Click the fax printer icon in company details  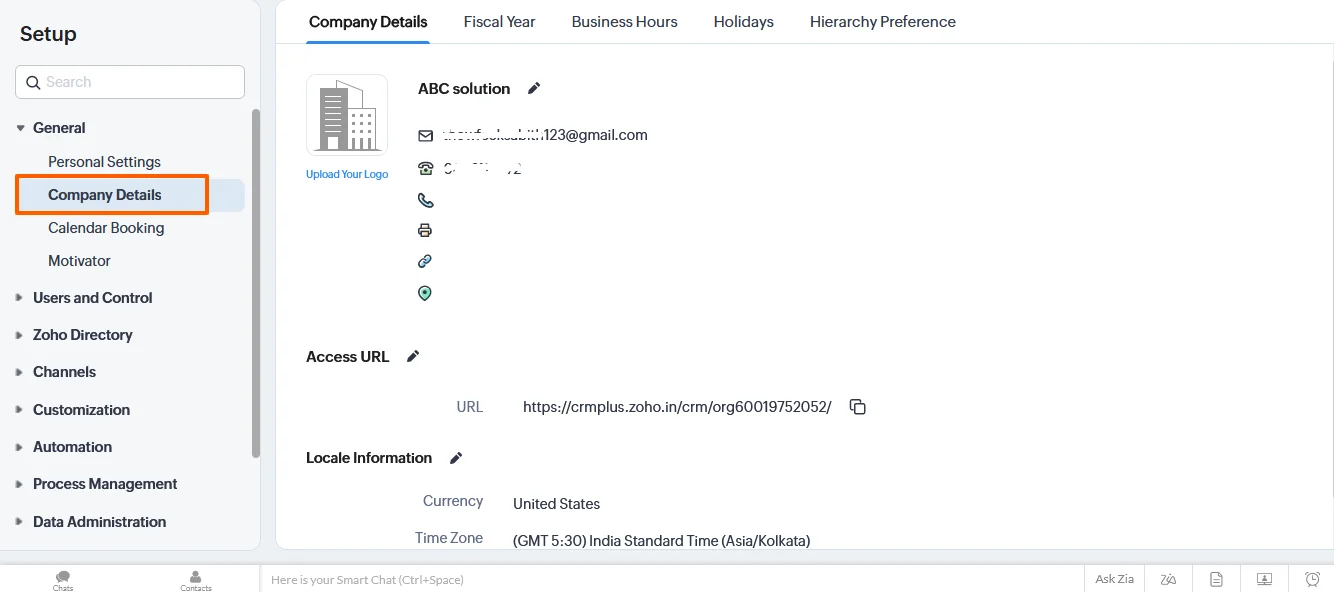pyautogui.click(x=425, y=230)
